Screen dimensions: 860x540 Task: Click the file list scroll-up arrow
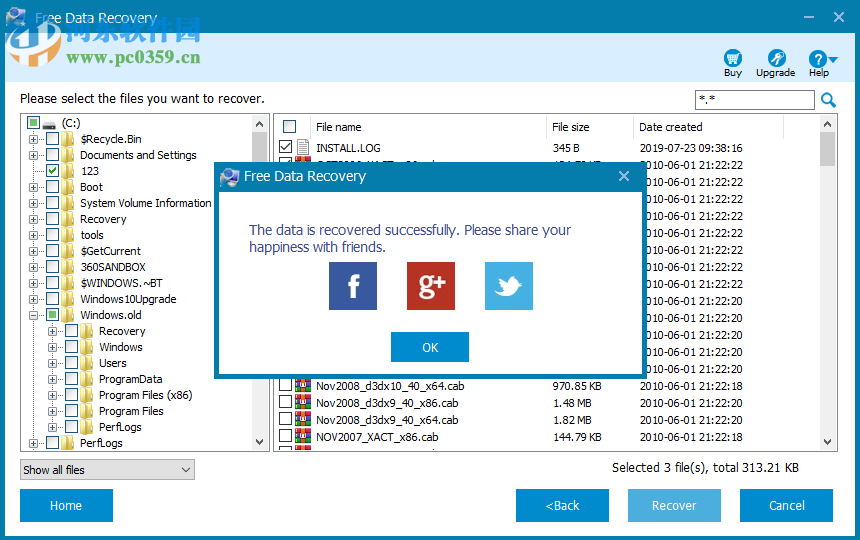click(x=828, y=124)
